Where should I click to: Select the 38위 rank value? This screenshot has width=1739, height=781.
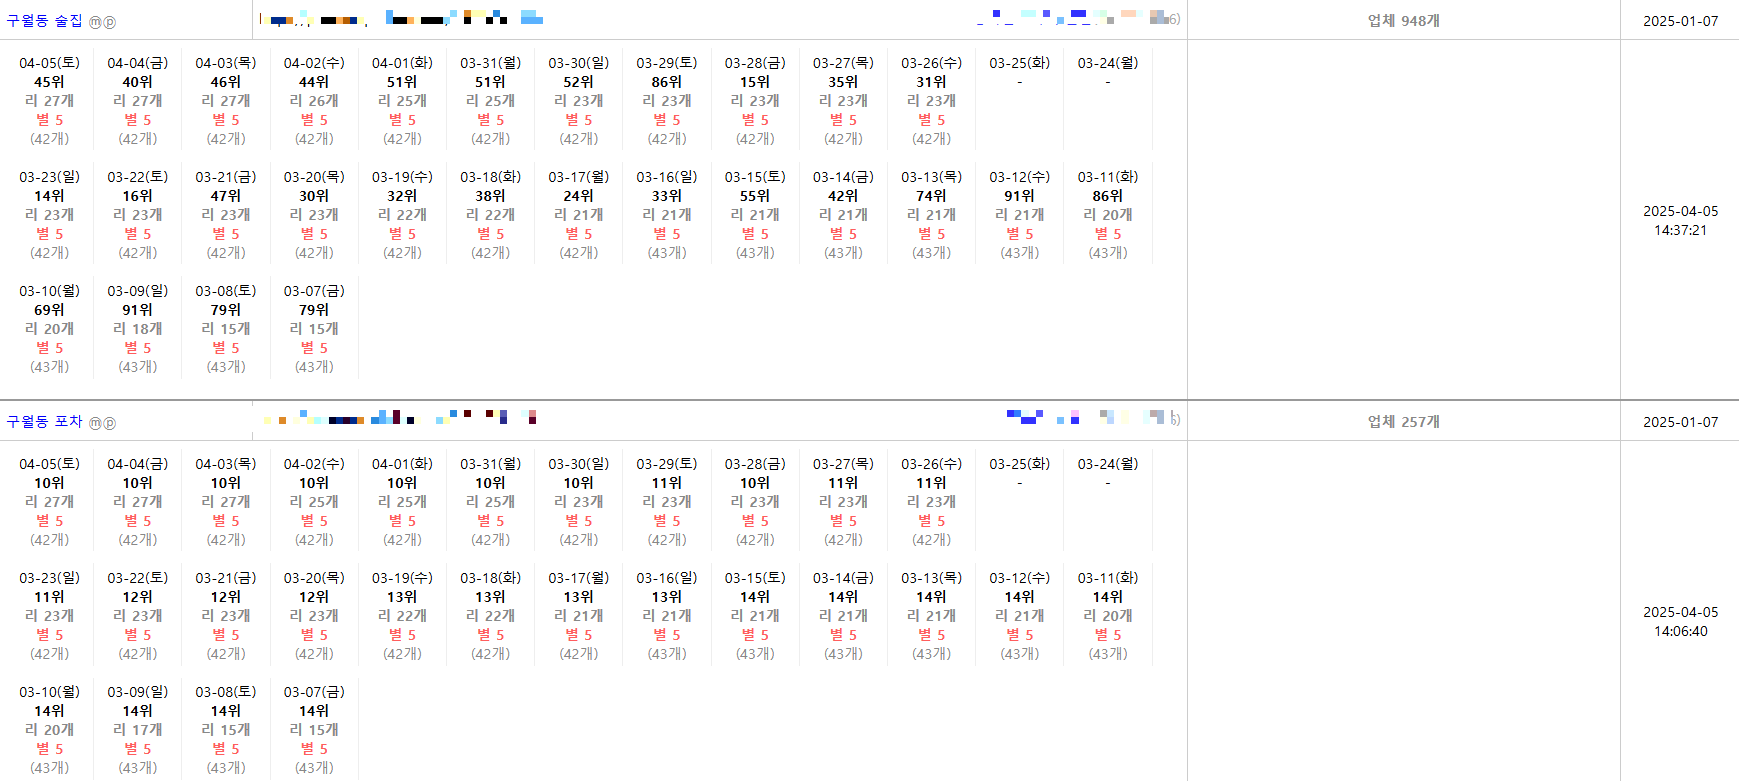(491, 196)
